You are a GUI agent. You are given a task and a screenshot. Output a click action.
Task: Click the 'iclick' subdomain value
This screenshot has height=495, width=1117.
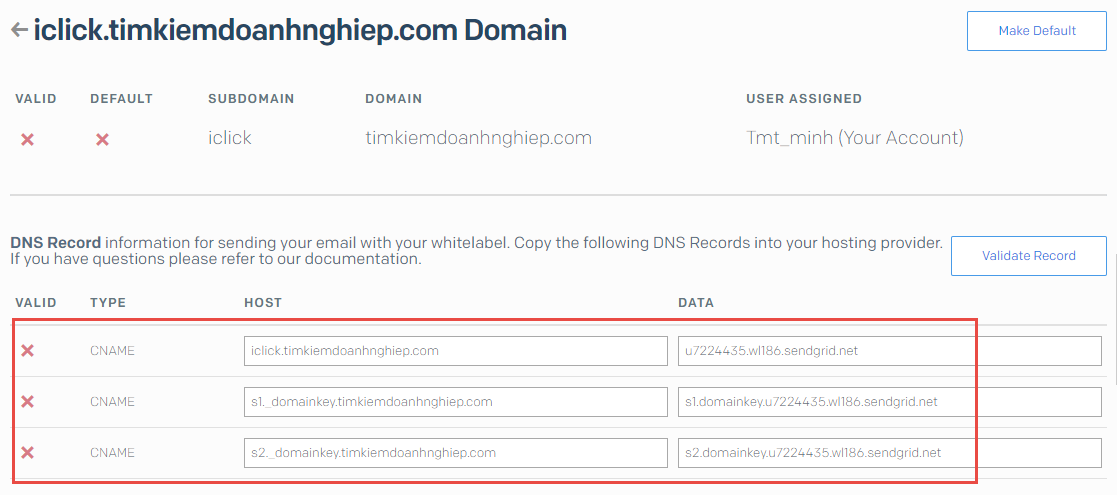pos(229,137)
